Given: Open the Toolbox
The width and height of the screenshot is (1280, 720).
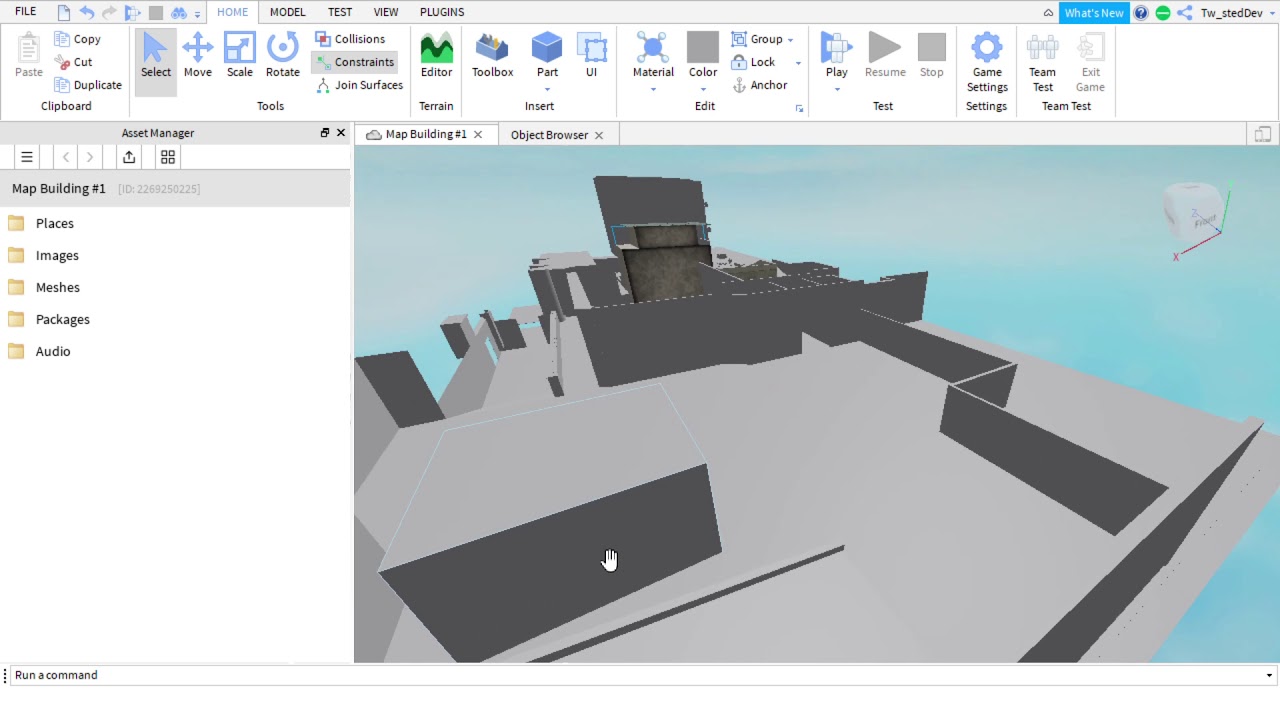Looking at the screenshot, I should pyautogui.click(x=492, y=55).
